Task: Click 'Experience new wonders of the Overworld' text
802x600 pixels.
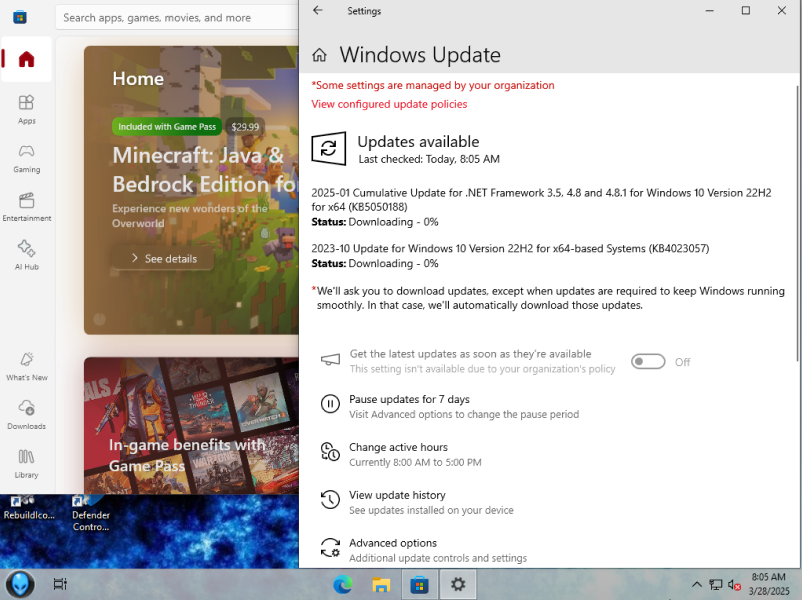Action: [x=190, y=216]
